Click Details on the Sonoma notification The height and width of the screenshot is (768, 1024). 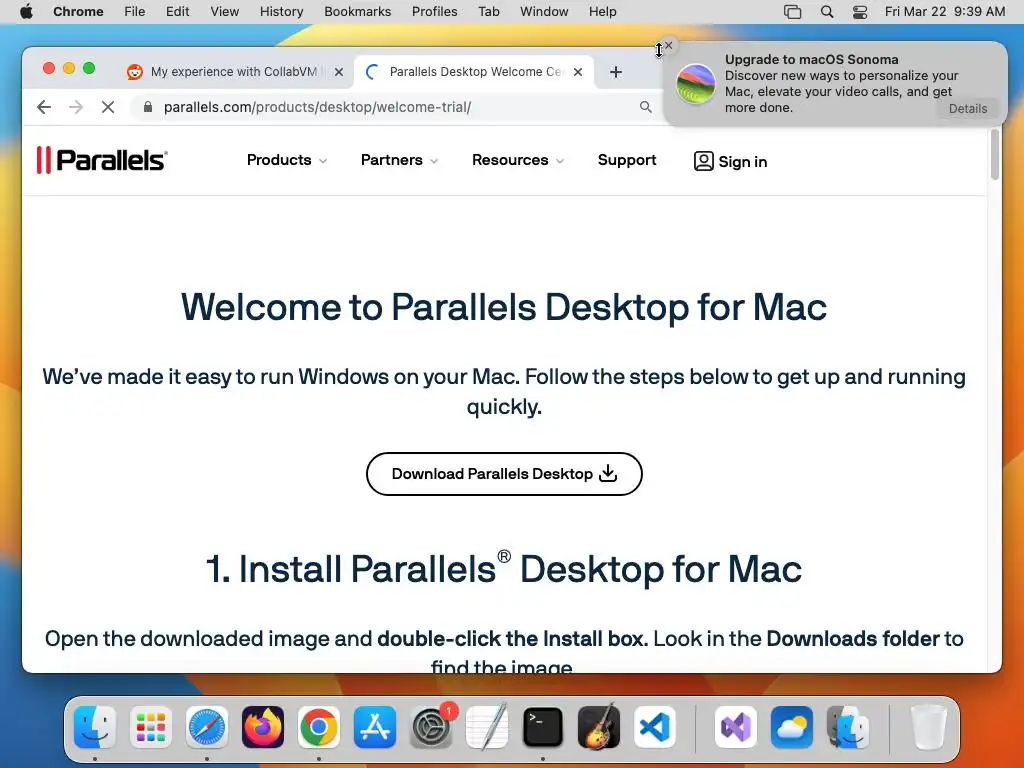coord(968,108)
